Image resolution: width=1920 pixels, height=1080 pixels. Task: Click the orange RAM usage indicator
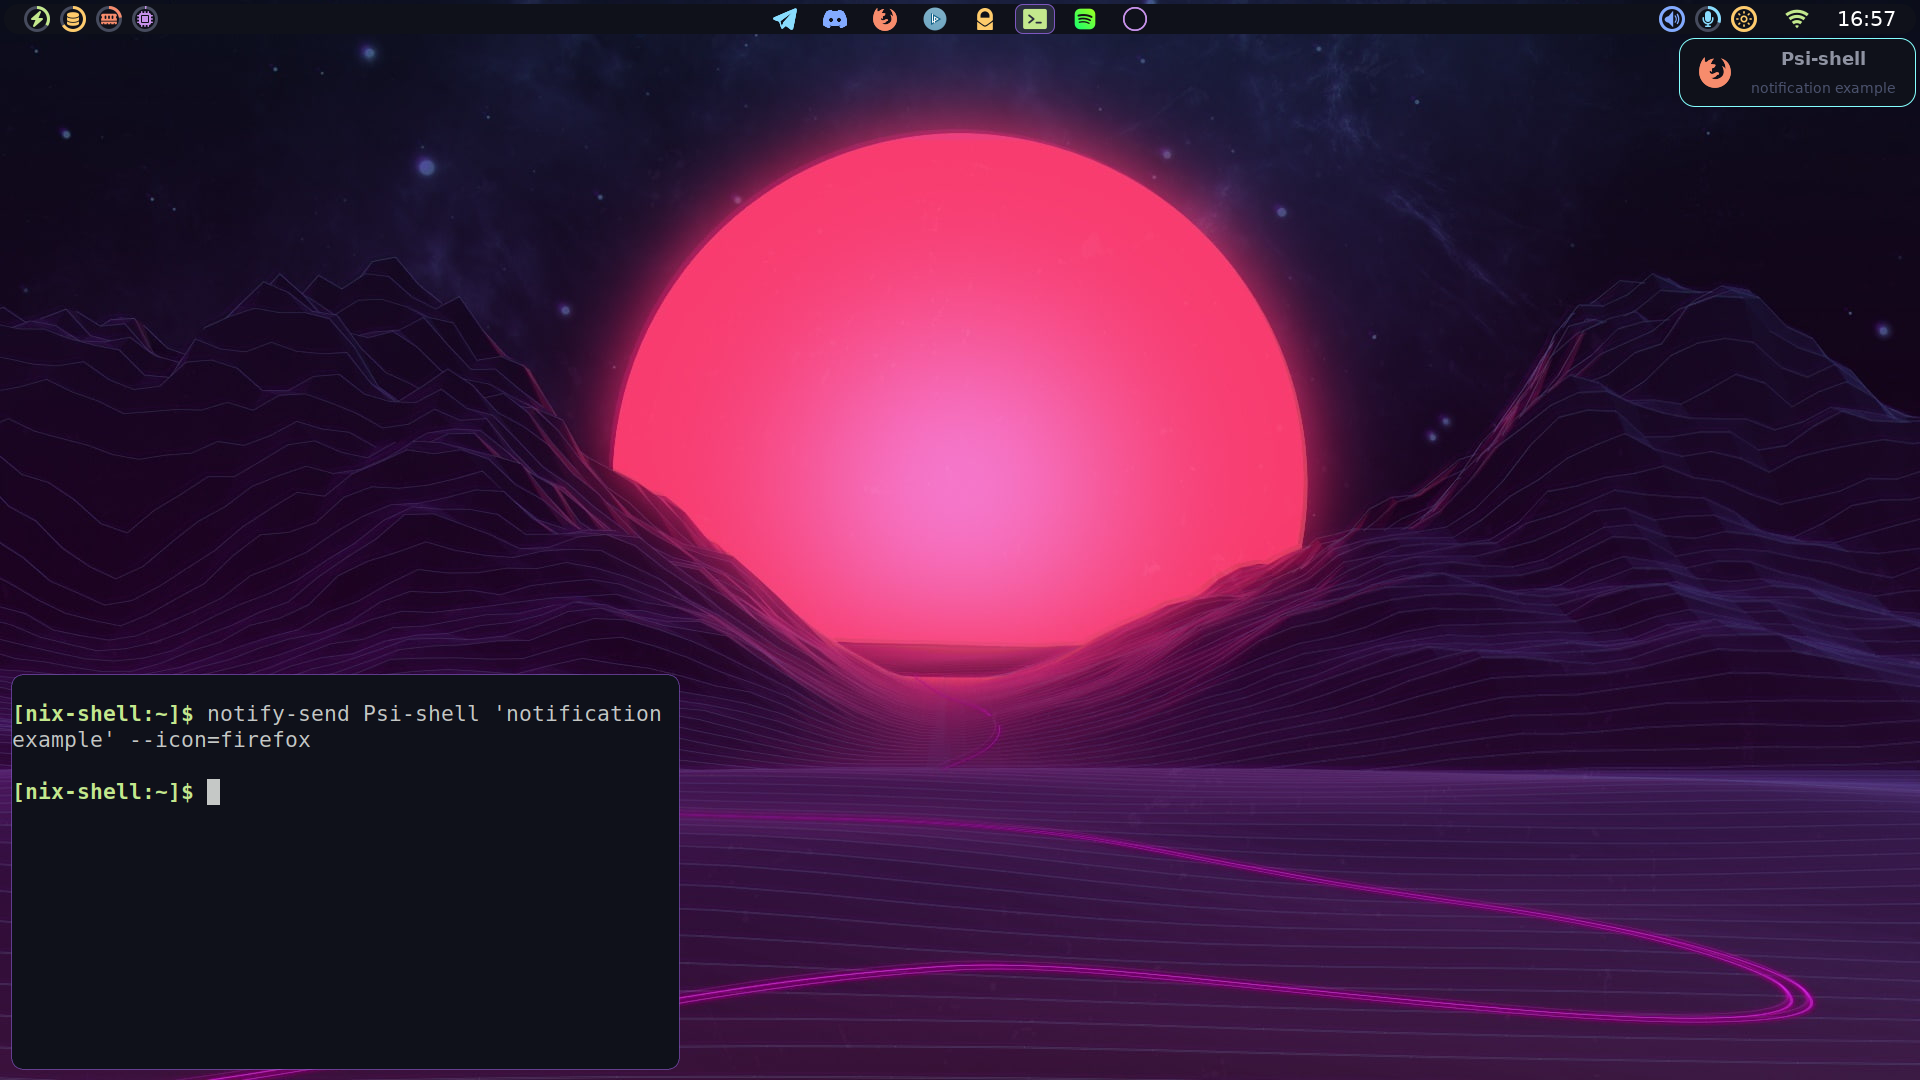[109, 19]
